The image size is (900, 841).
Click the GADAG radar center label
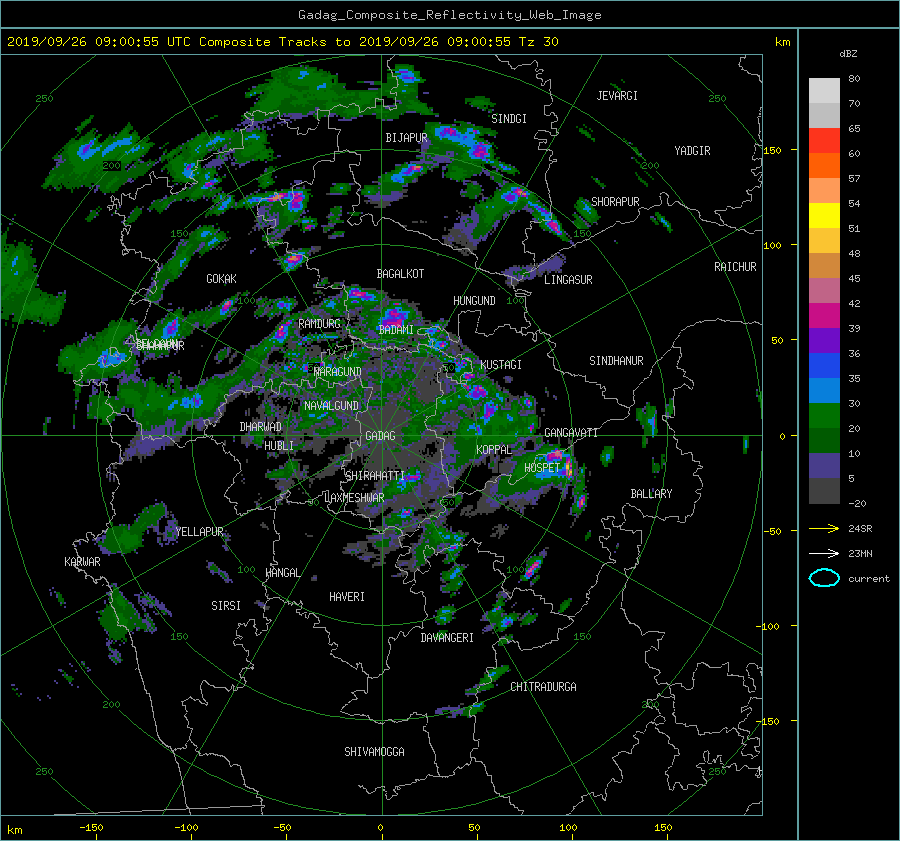click(x=380, y=436)
